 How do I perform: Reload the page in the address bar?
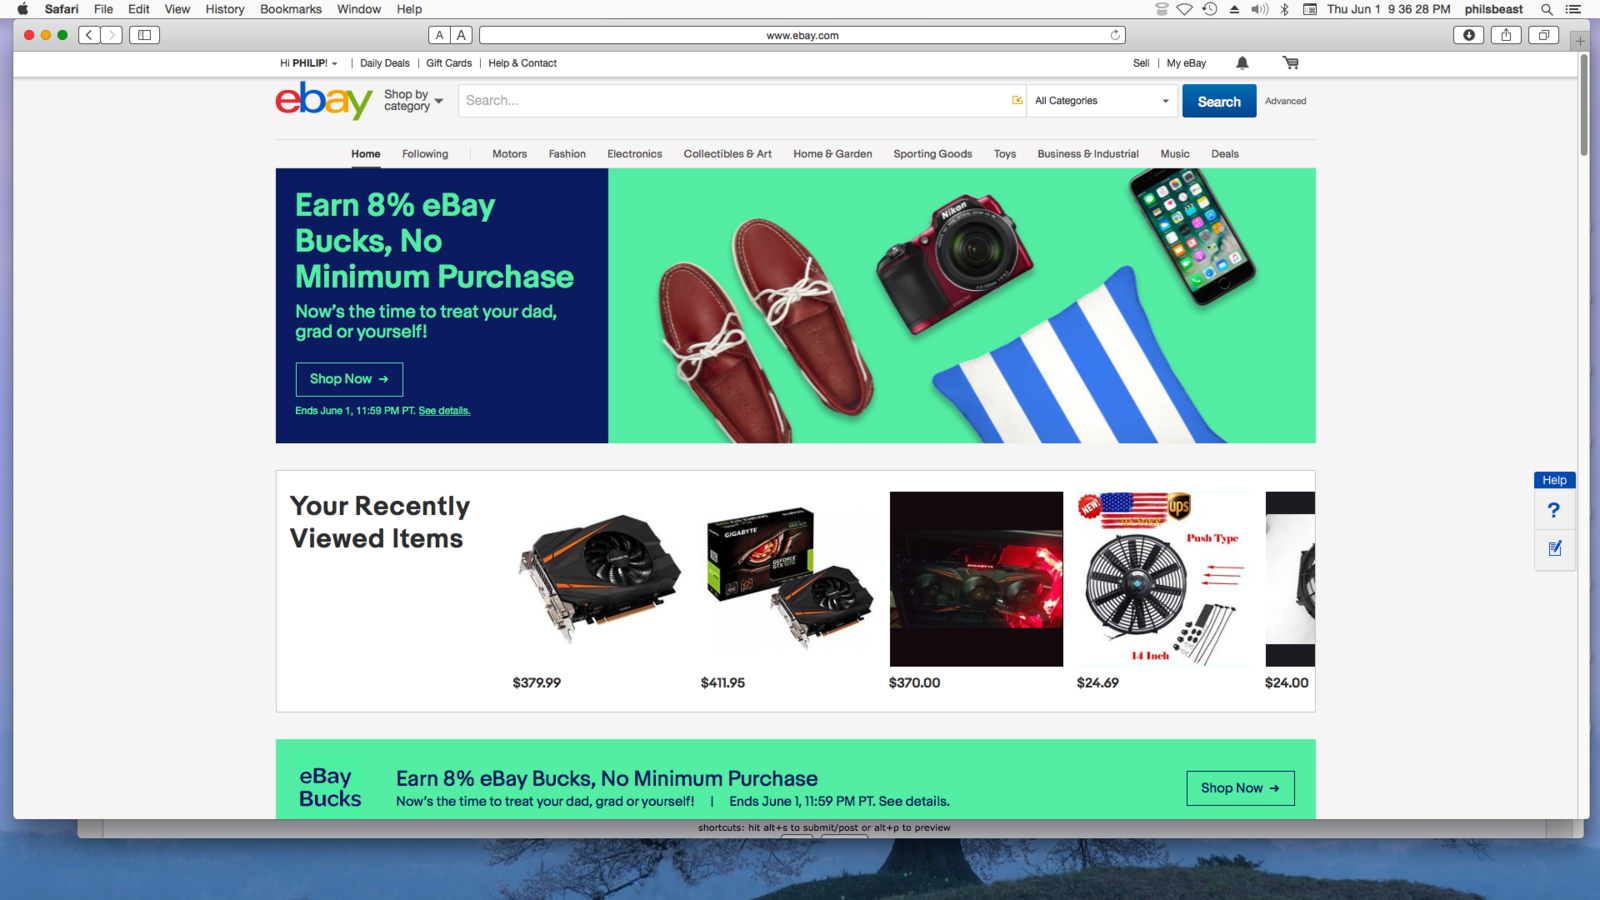coord(1115,35)
